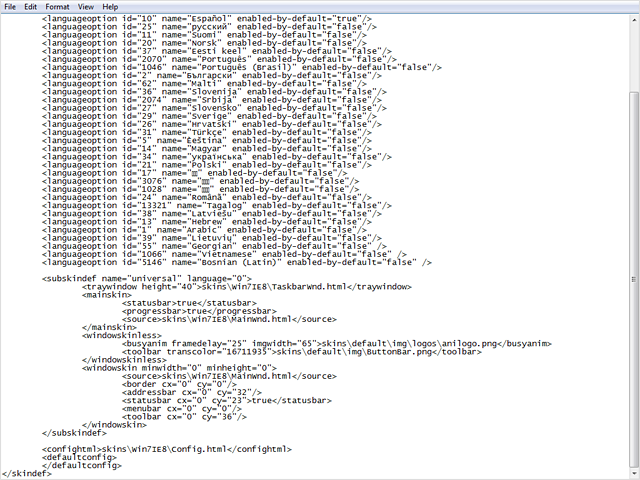Place cursor on the Español languageoption line

coord(200,19)
